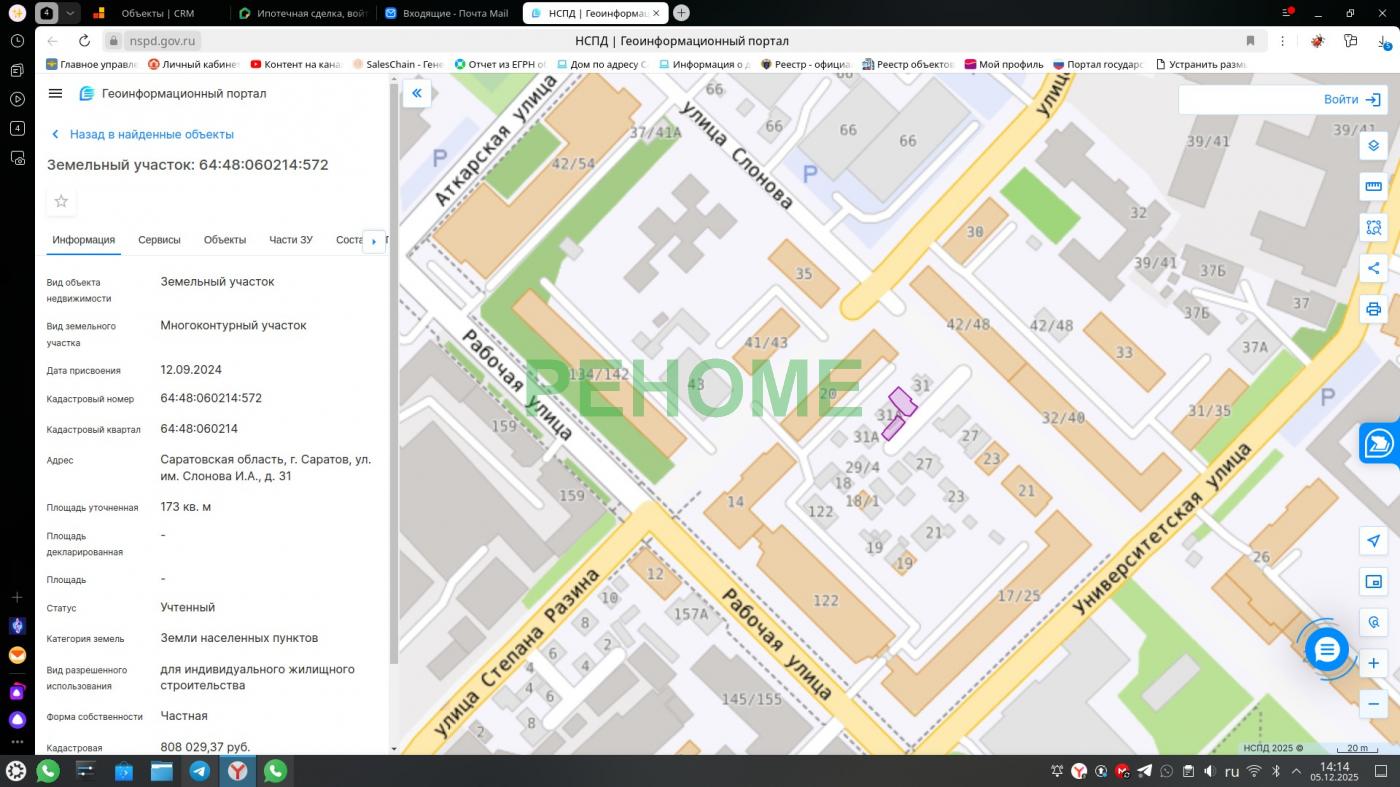This screenshot has width=1400, height=787.
Task: Switch to the Части ЗУ tab
Action: coord(291,240)
